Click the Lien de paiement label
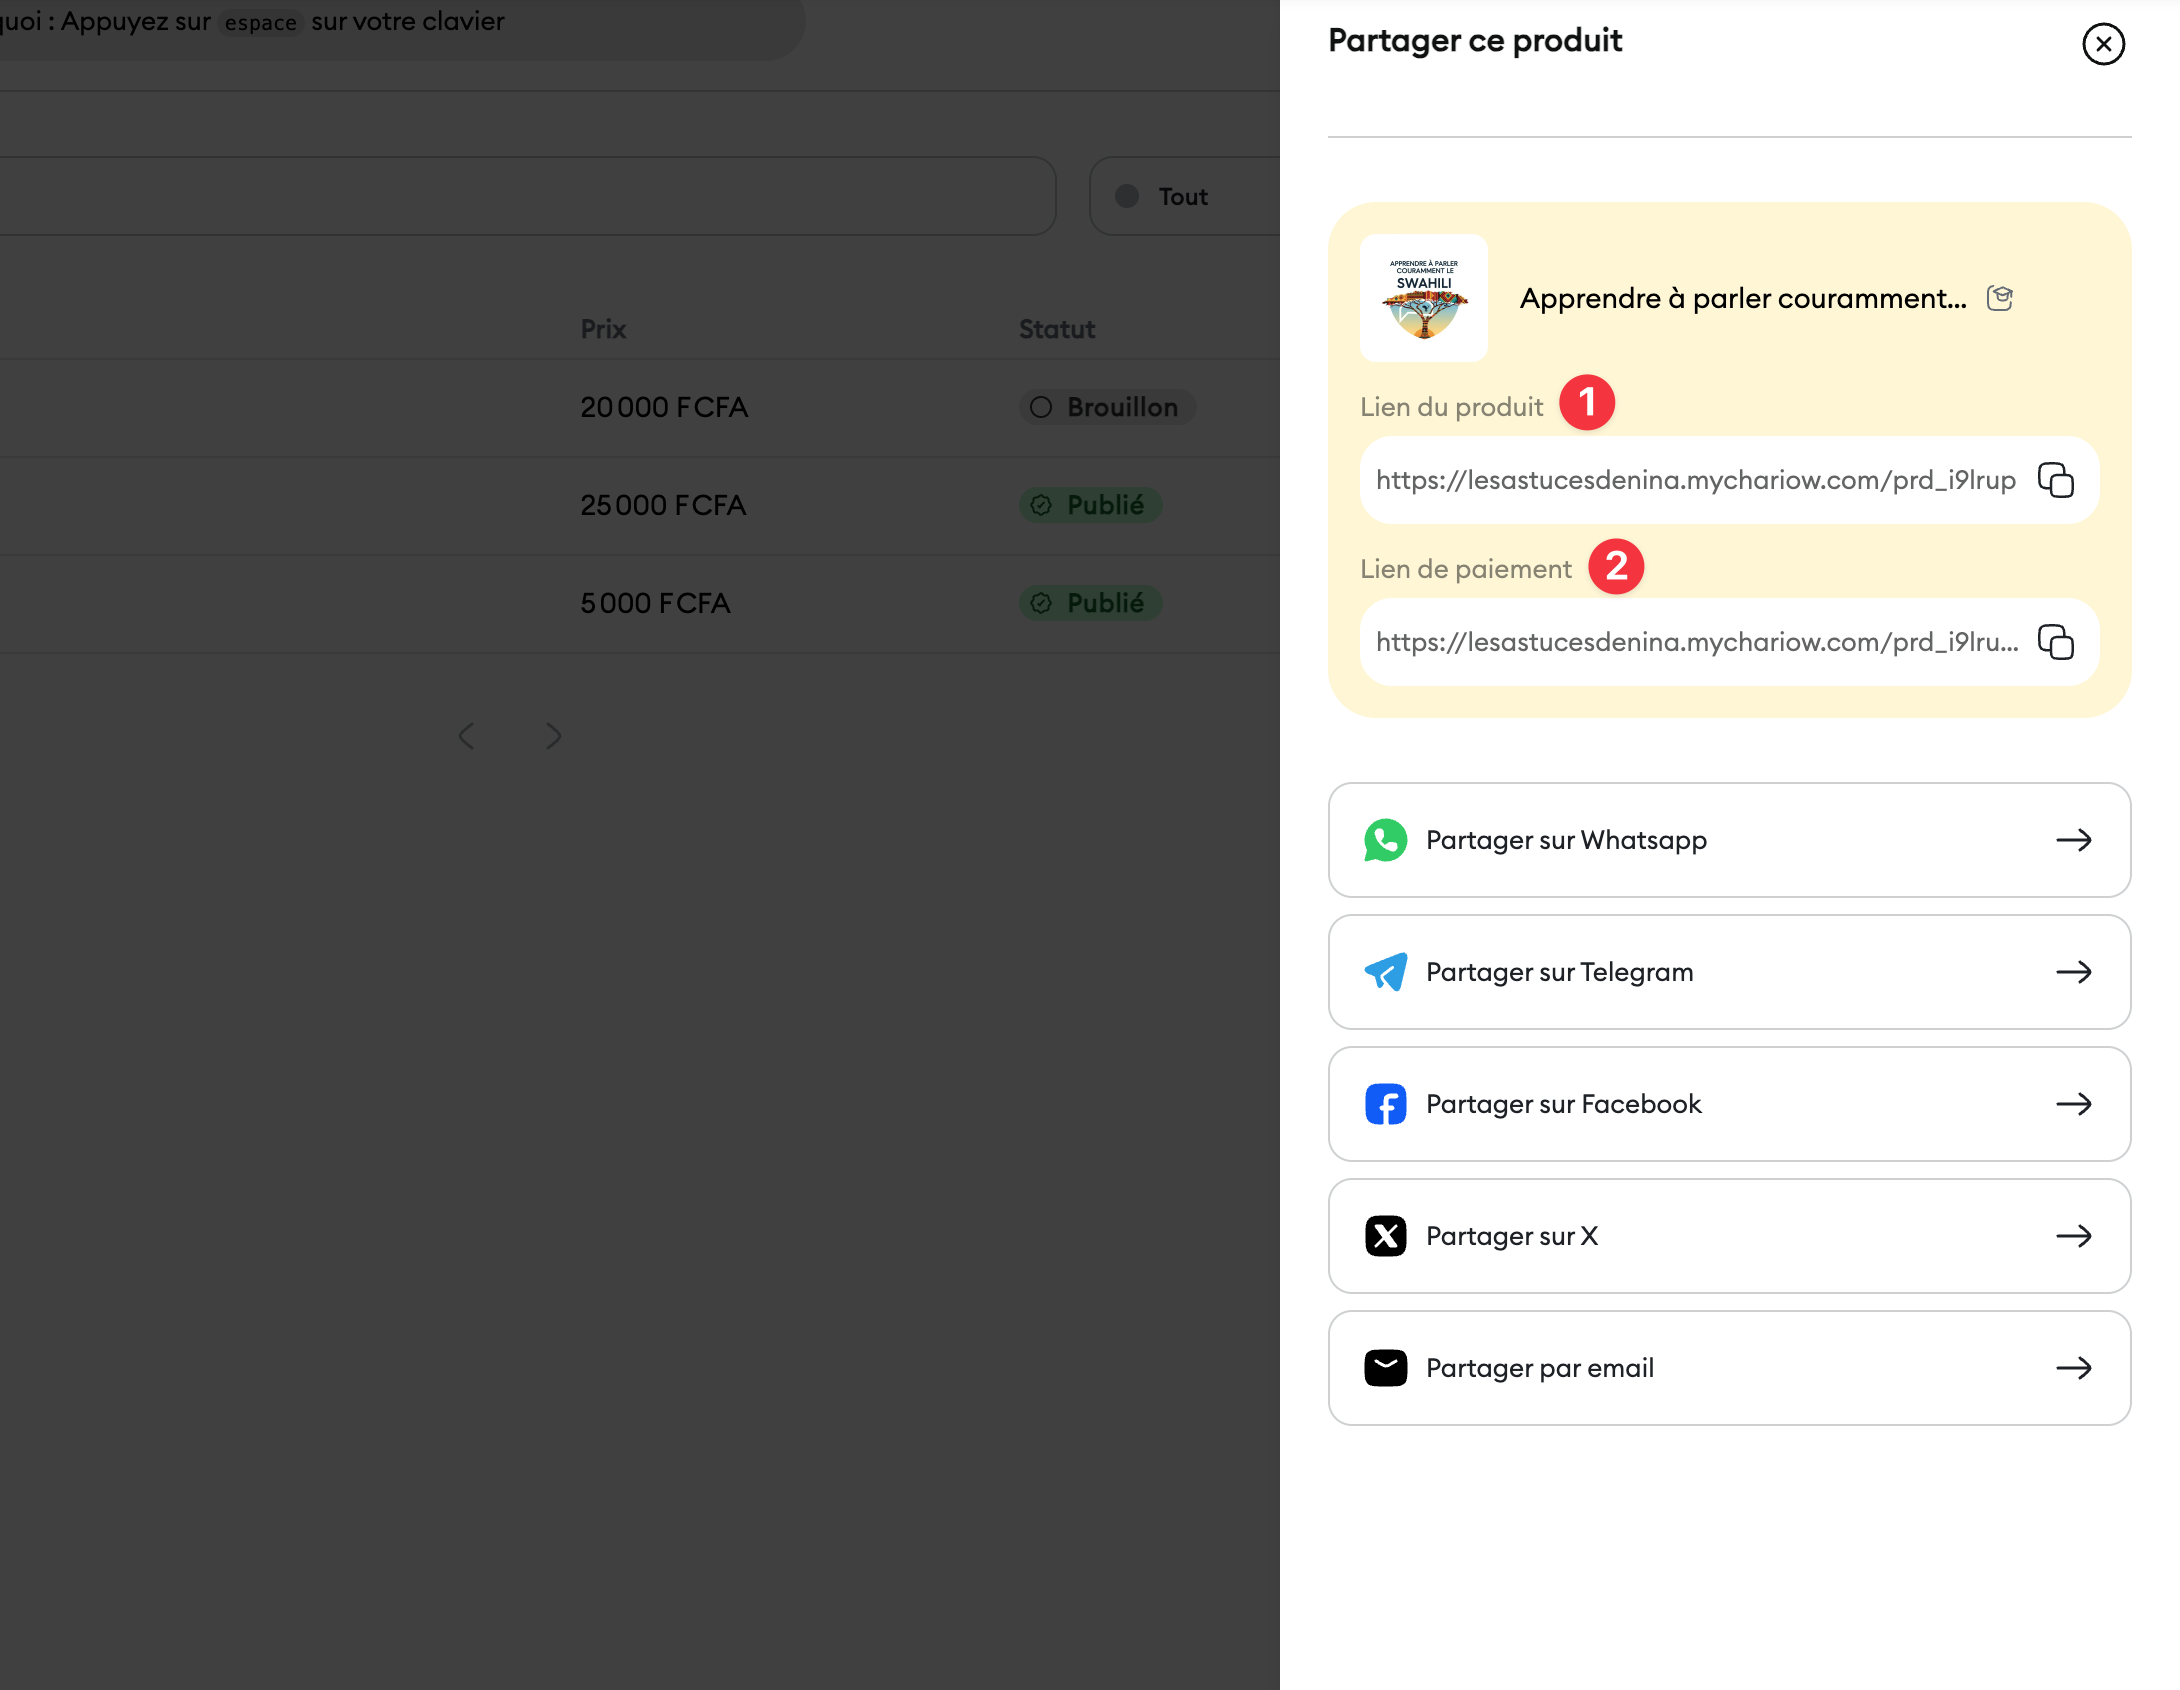The image size is (2180, 1690). point(1466,569)
